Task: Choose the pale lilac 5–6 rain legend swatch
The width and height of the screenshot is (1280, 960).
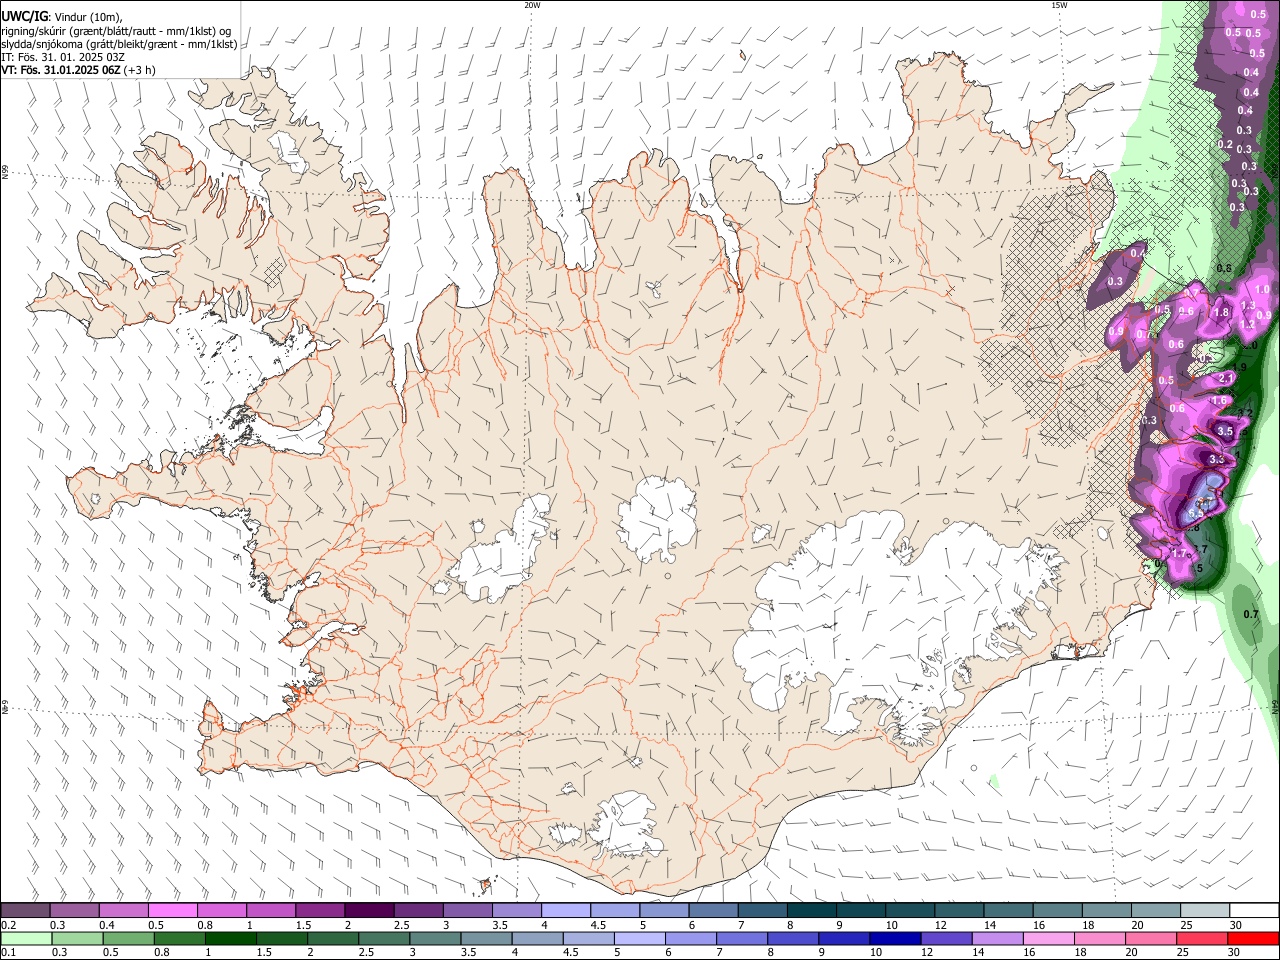Action: [642, 938]
